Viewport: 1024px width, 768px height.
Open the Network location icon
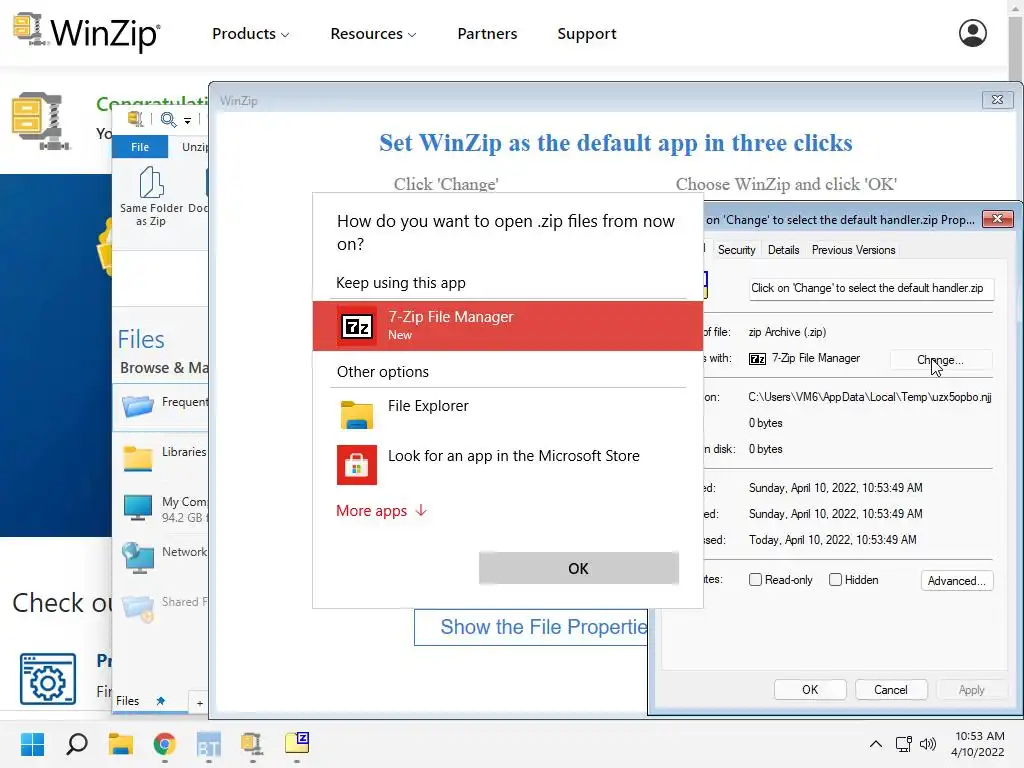pyautogui.click(x=138, y=558)
